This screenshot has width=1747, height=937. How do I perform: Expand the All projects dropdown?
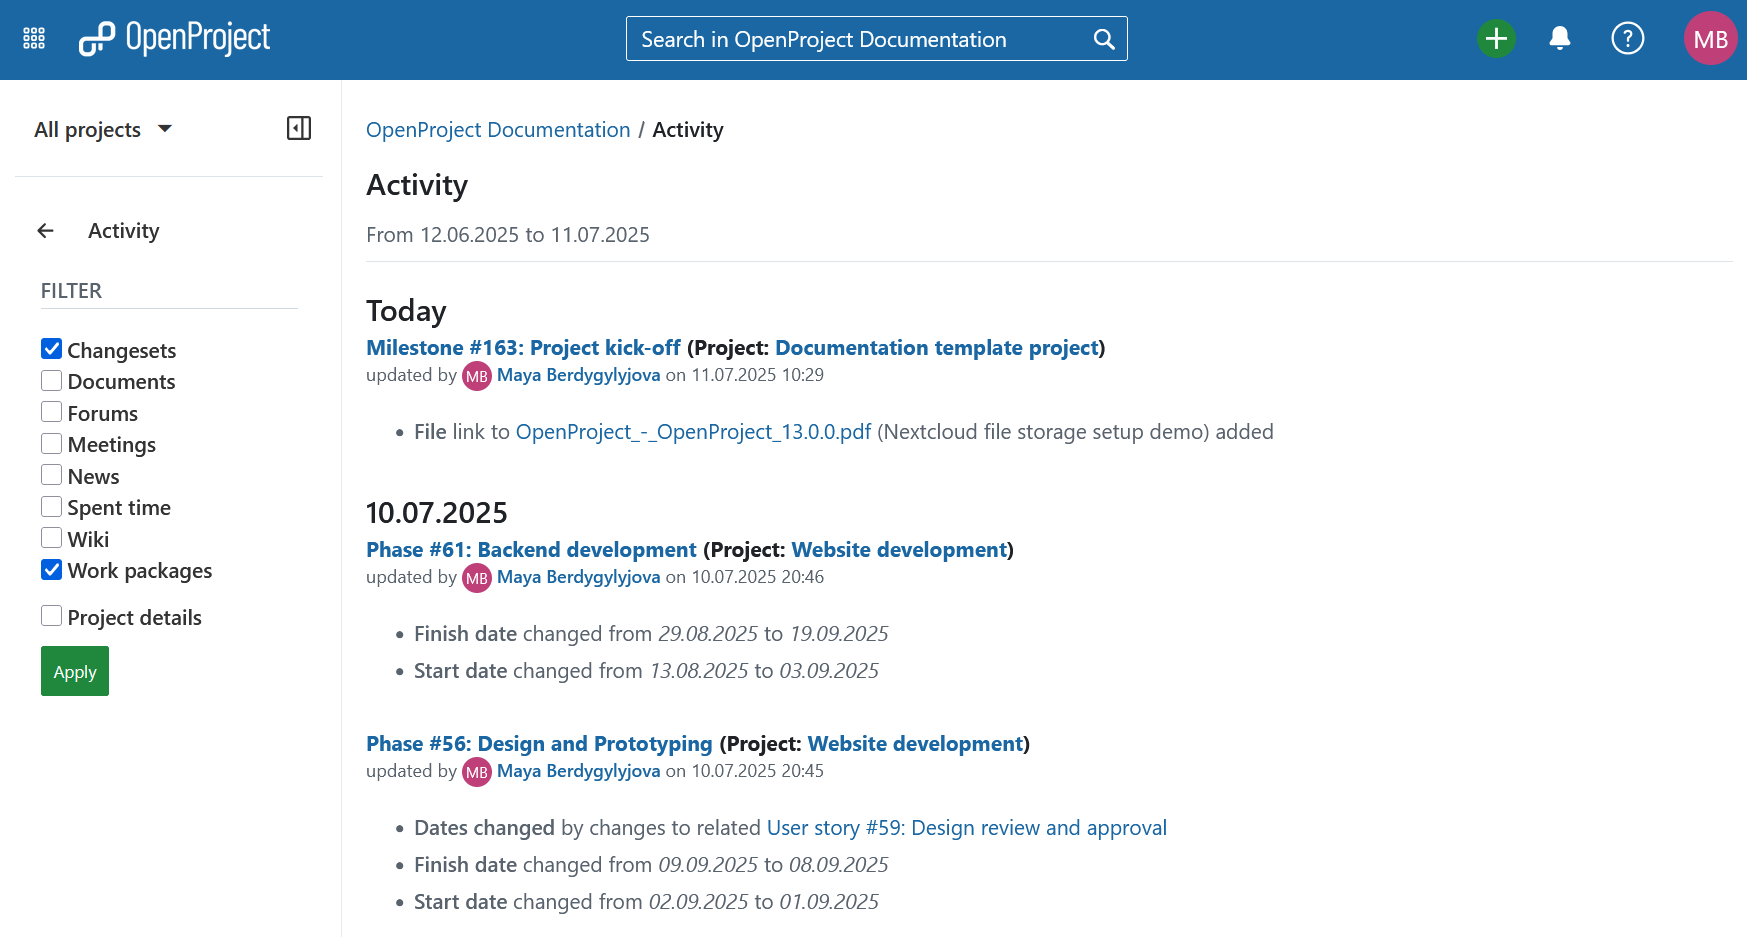pos(103,129)
